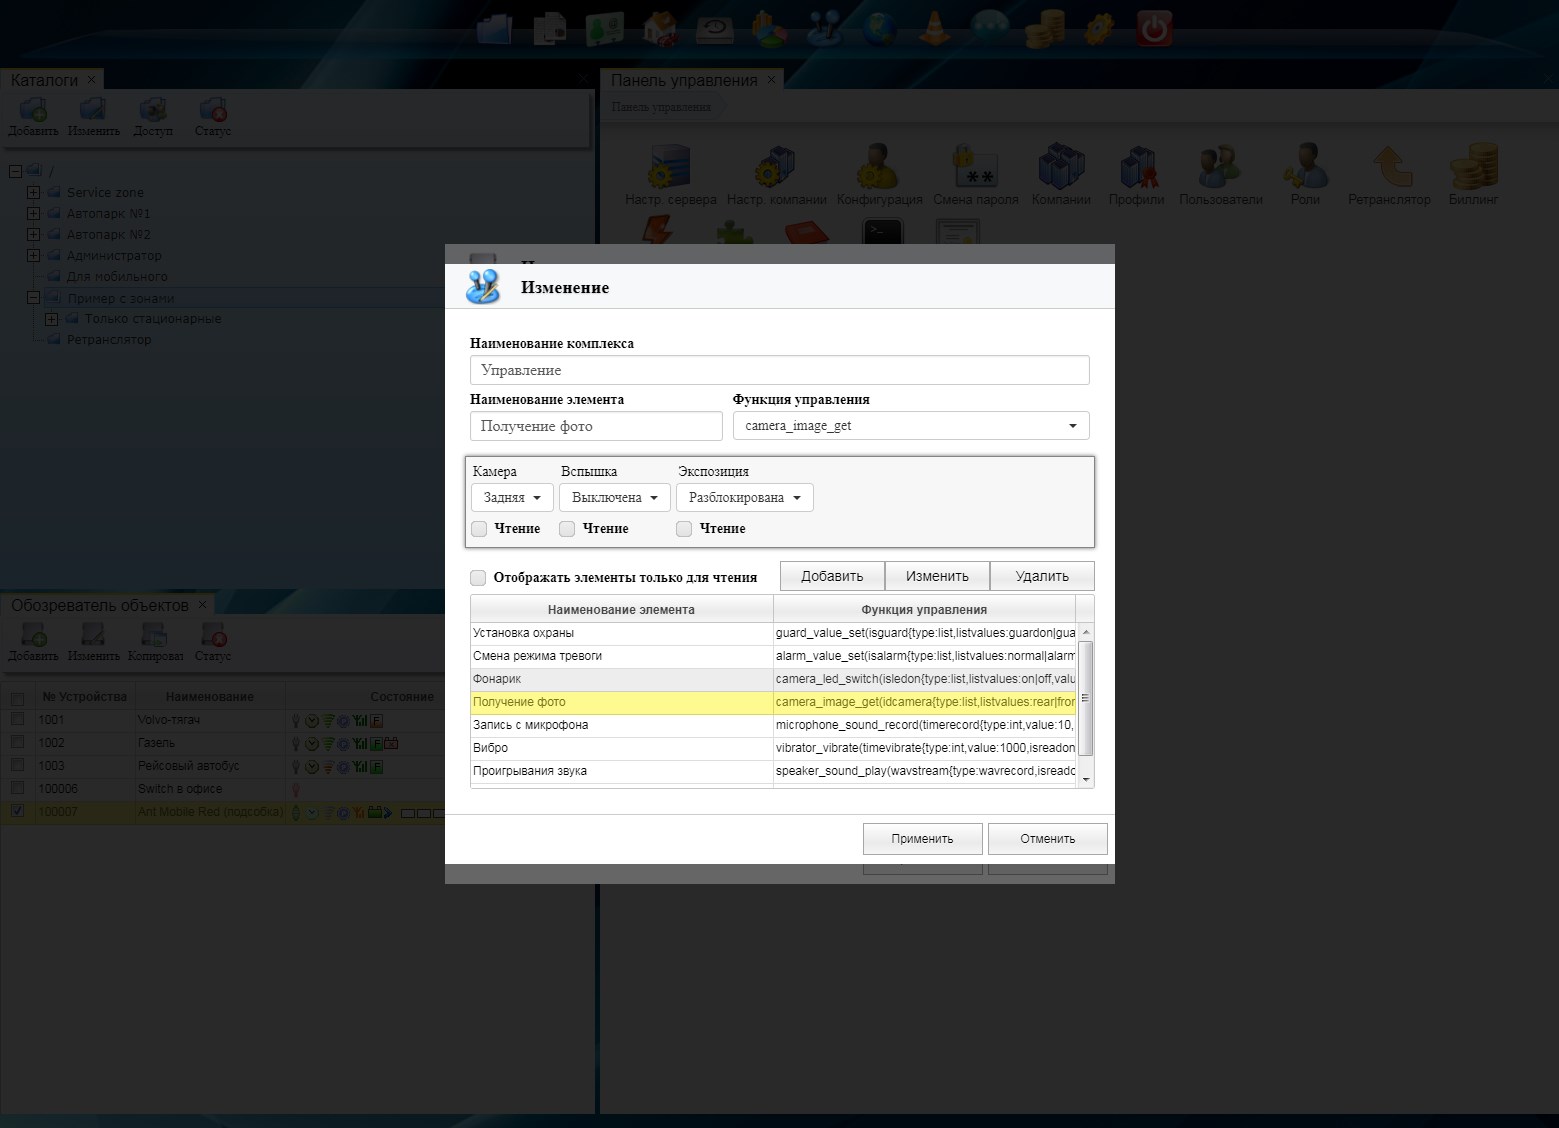This screenshot has height=1128, width=1559.
Task: Click the Status icon in Object browser toolbar
Action: [213, 638]
